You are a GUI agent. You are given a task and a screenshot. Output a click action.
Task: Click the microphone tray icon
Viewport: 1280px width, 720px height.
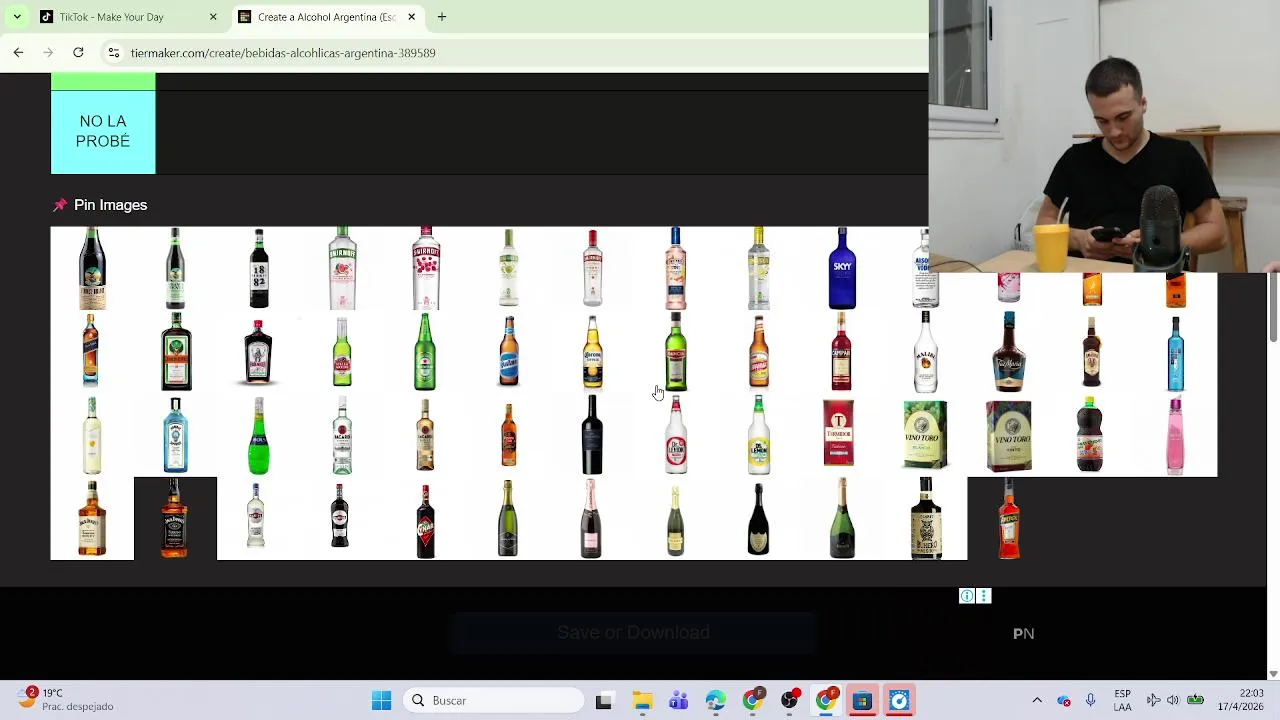(x=1090, y=701)
